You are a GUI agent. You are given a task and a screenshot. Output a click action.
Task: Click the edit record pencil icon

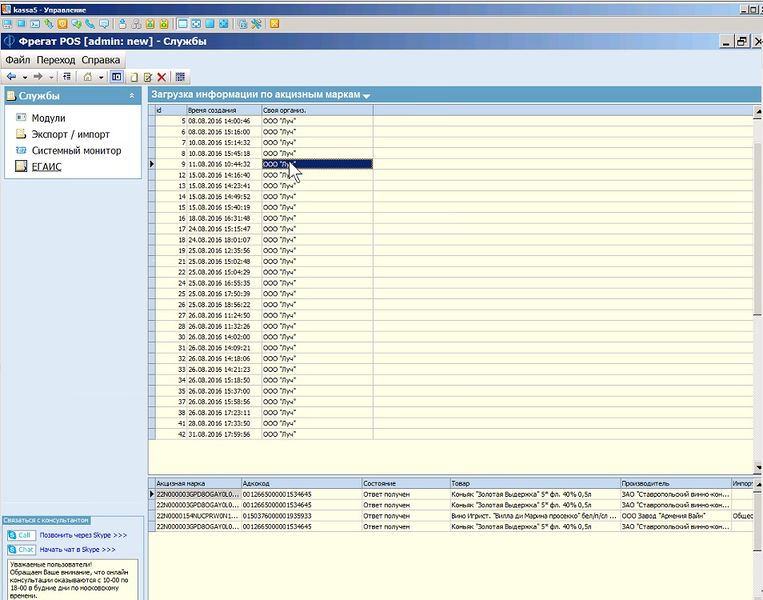(x=148, y=77)
